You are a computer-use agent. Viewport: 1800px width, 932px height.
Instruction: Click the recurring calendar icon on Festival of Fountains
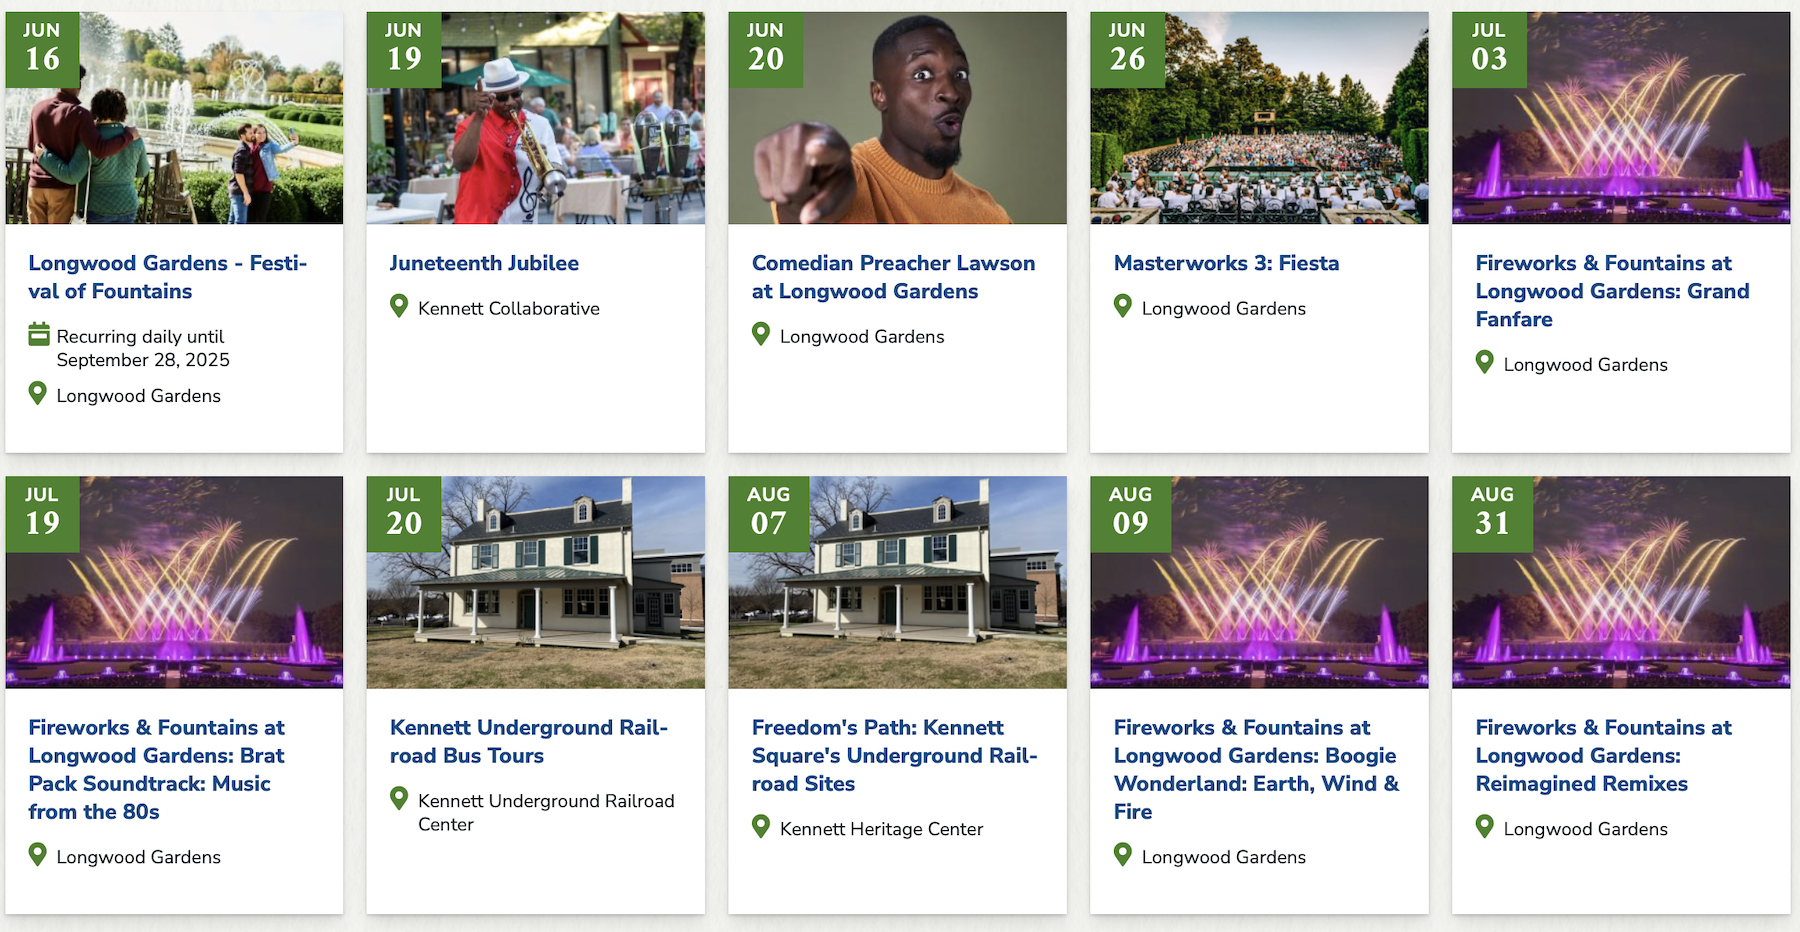(39, 334)
